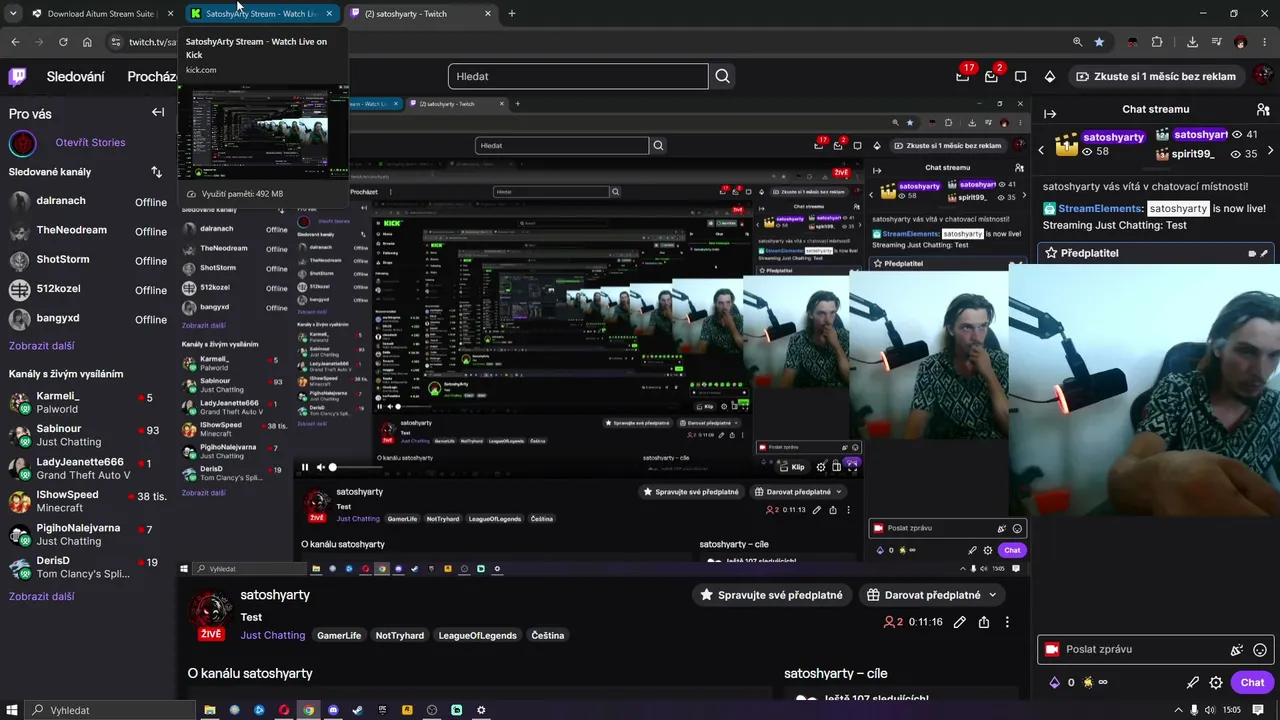Click Zkuste si 1 měsíc bez reklam
This screenshot has height=720, width=1280.
1155,76
